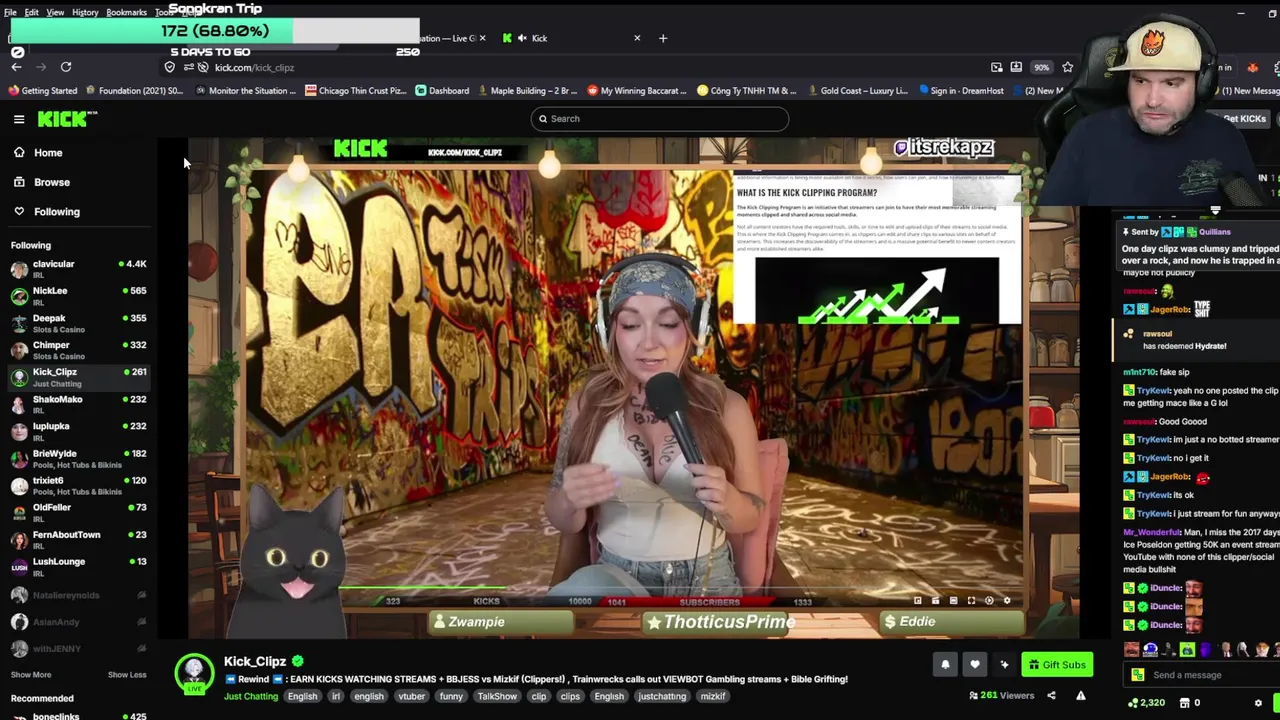Open the browser File menu
The width and height of the screenshot is (1280, 720).
coord(10,12)
